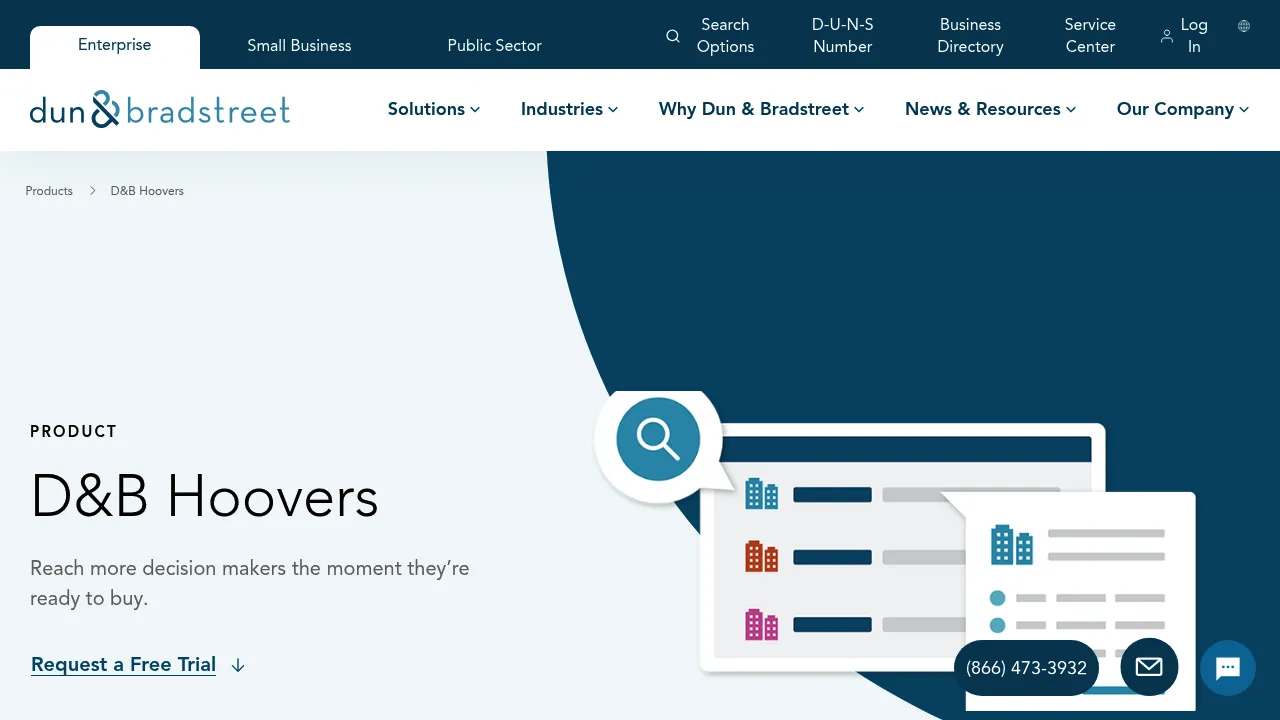Click the breadcrumb chevron after Products

(92, 190)
